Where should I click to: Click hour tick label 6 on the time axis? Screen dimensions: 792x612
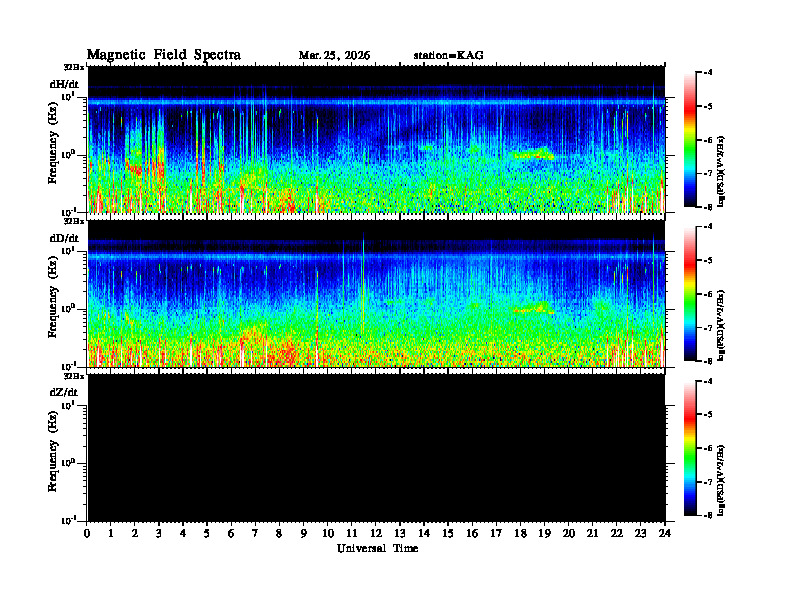[231, 534]
